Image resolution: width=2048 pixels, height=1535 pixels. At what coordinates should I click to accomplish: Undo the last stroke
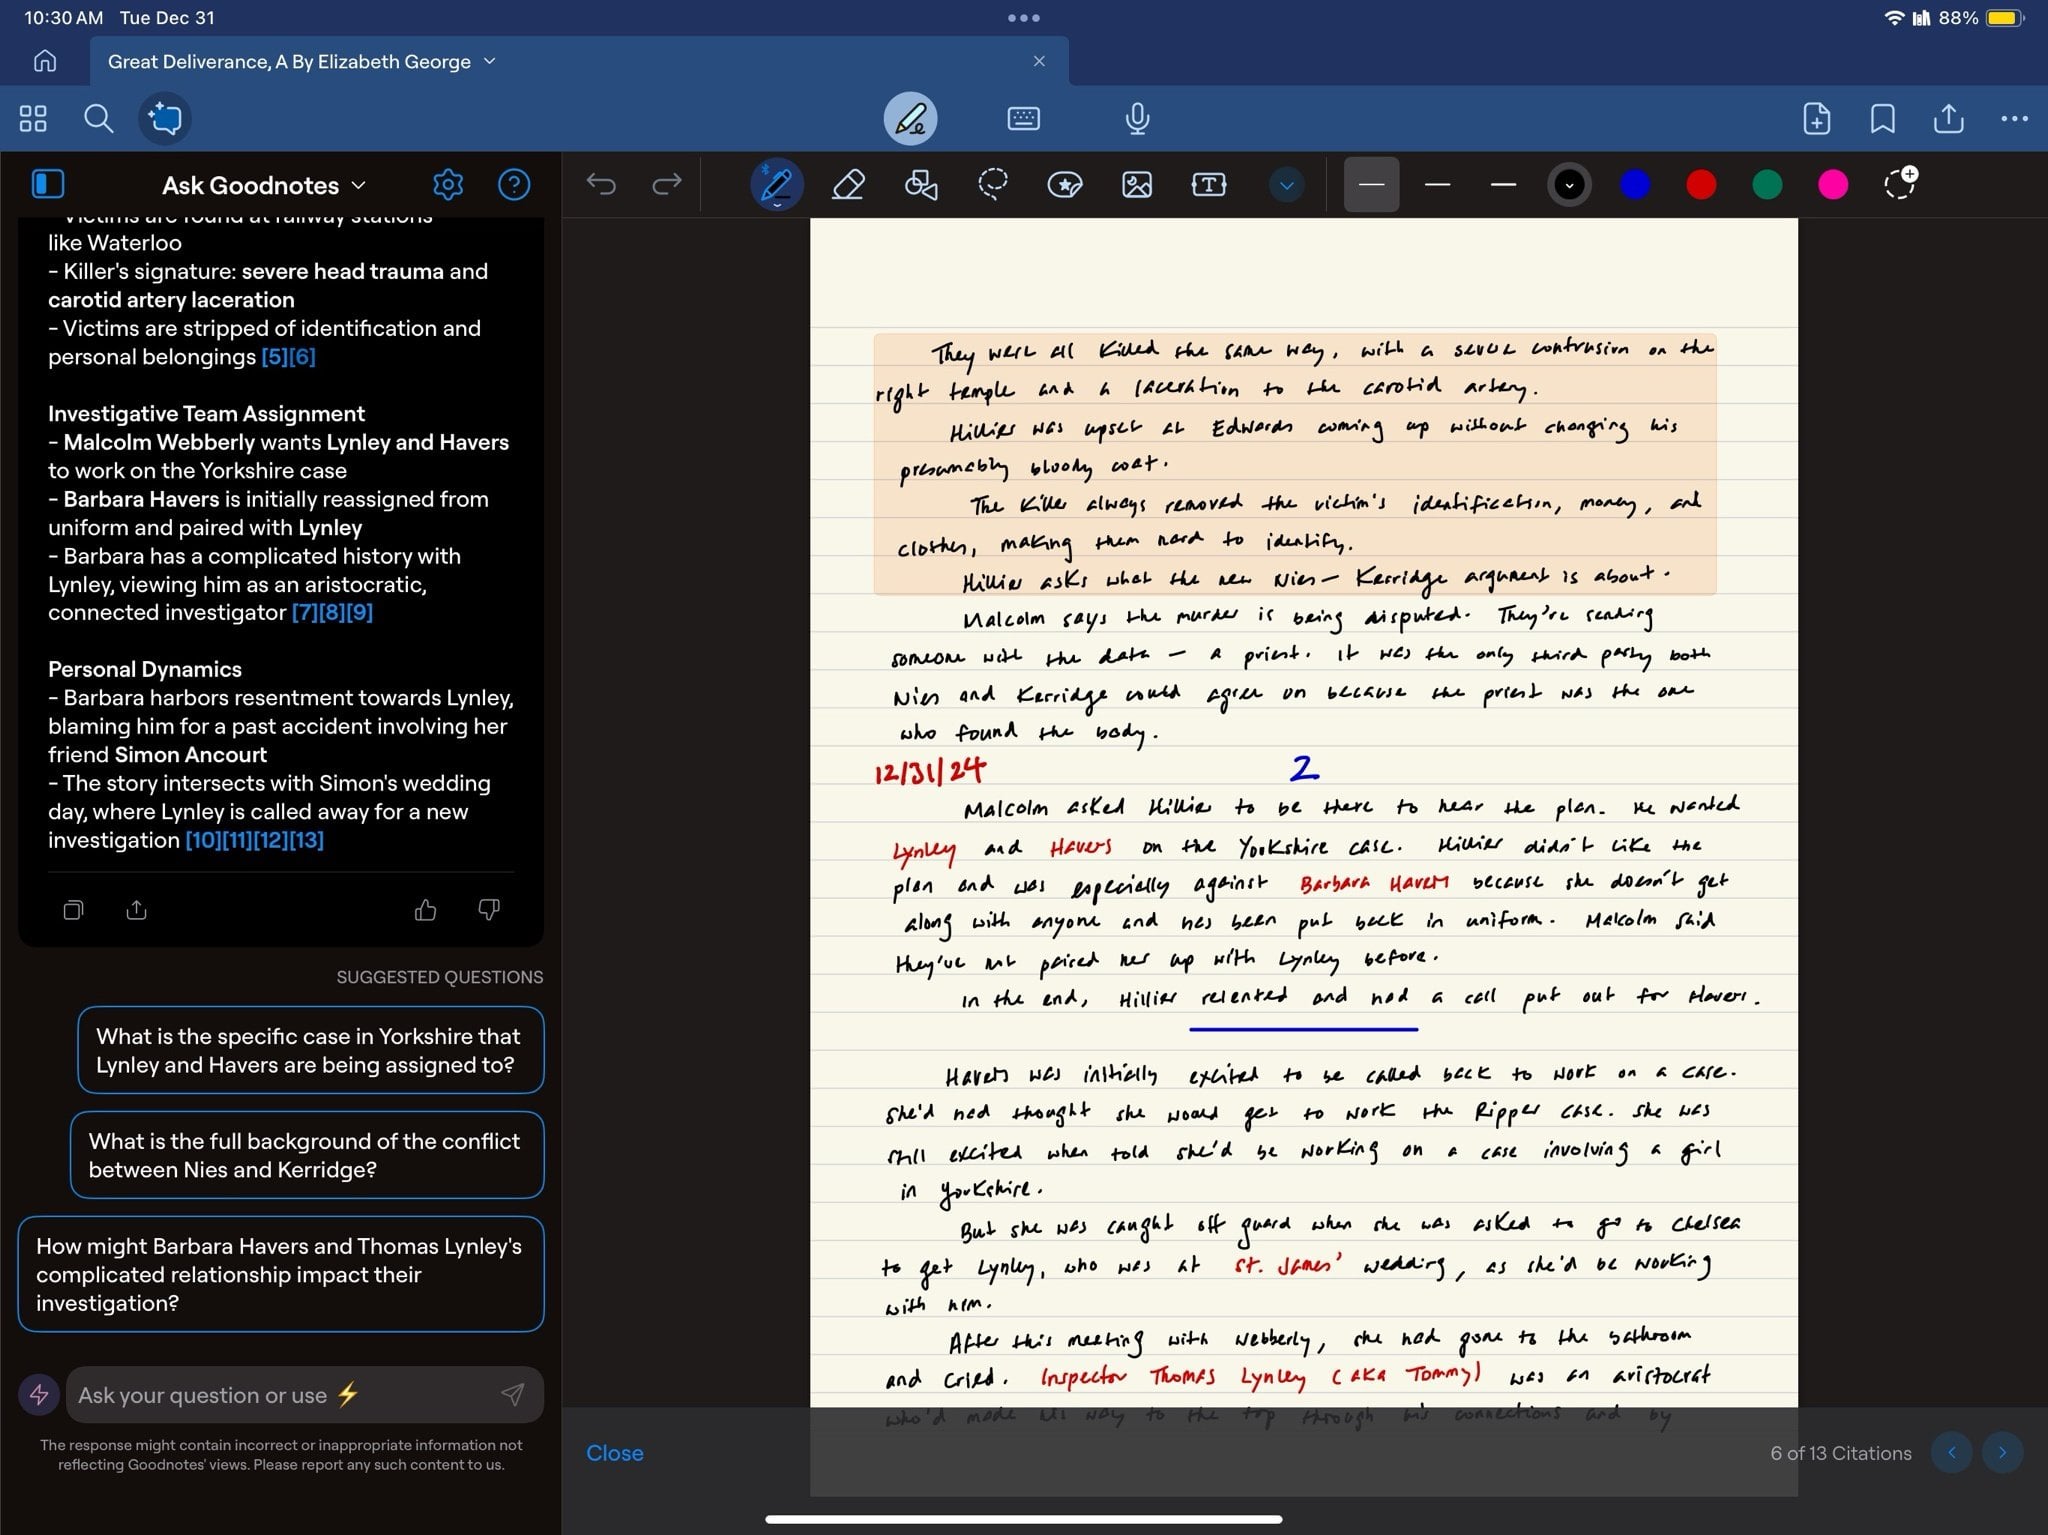click(x=601, y=184)
